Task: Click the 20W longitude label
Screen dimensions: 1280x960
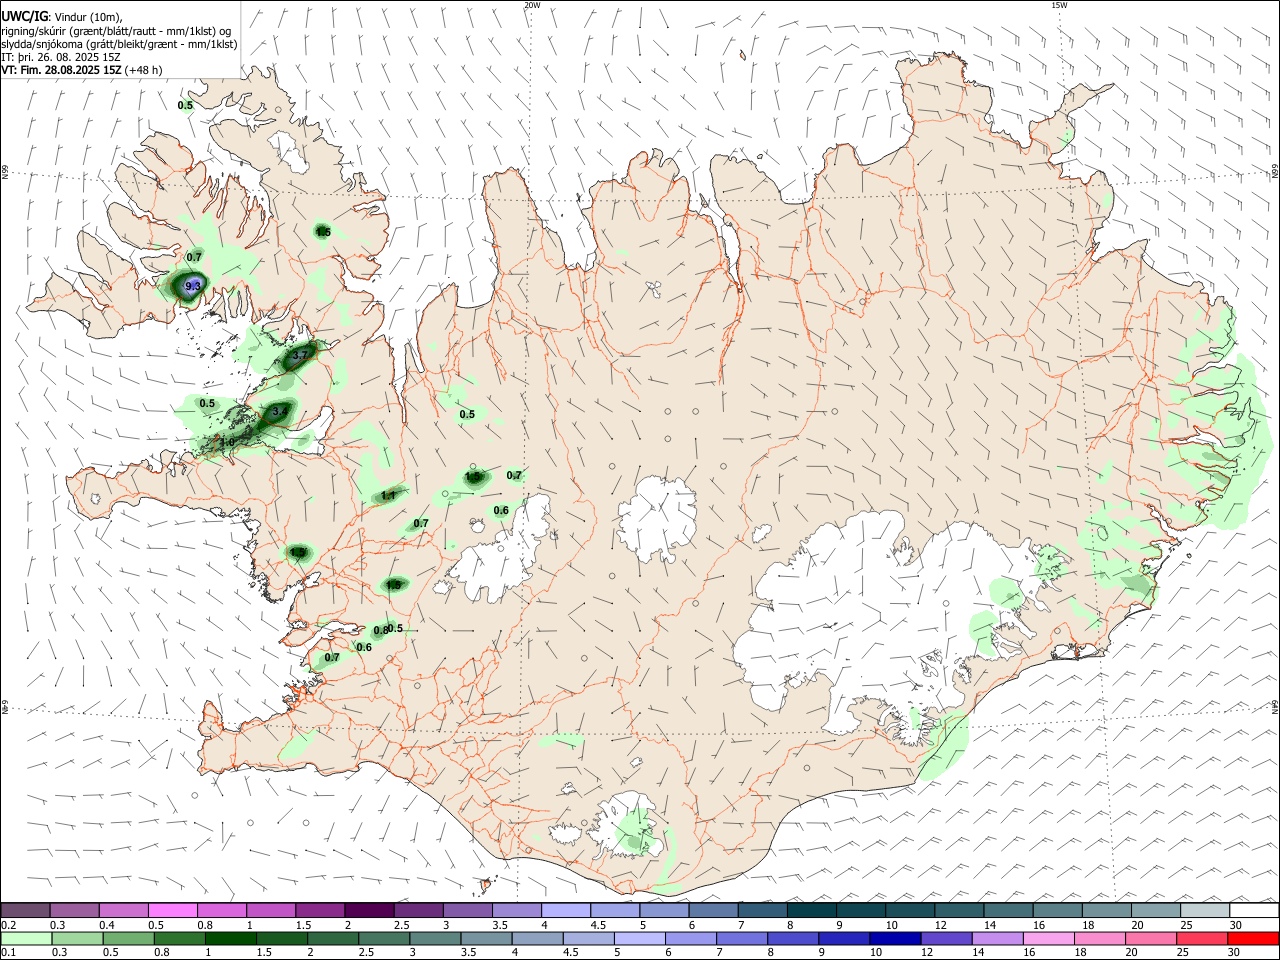Action: tap(532, 5)
